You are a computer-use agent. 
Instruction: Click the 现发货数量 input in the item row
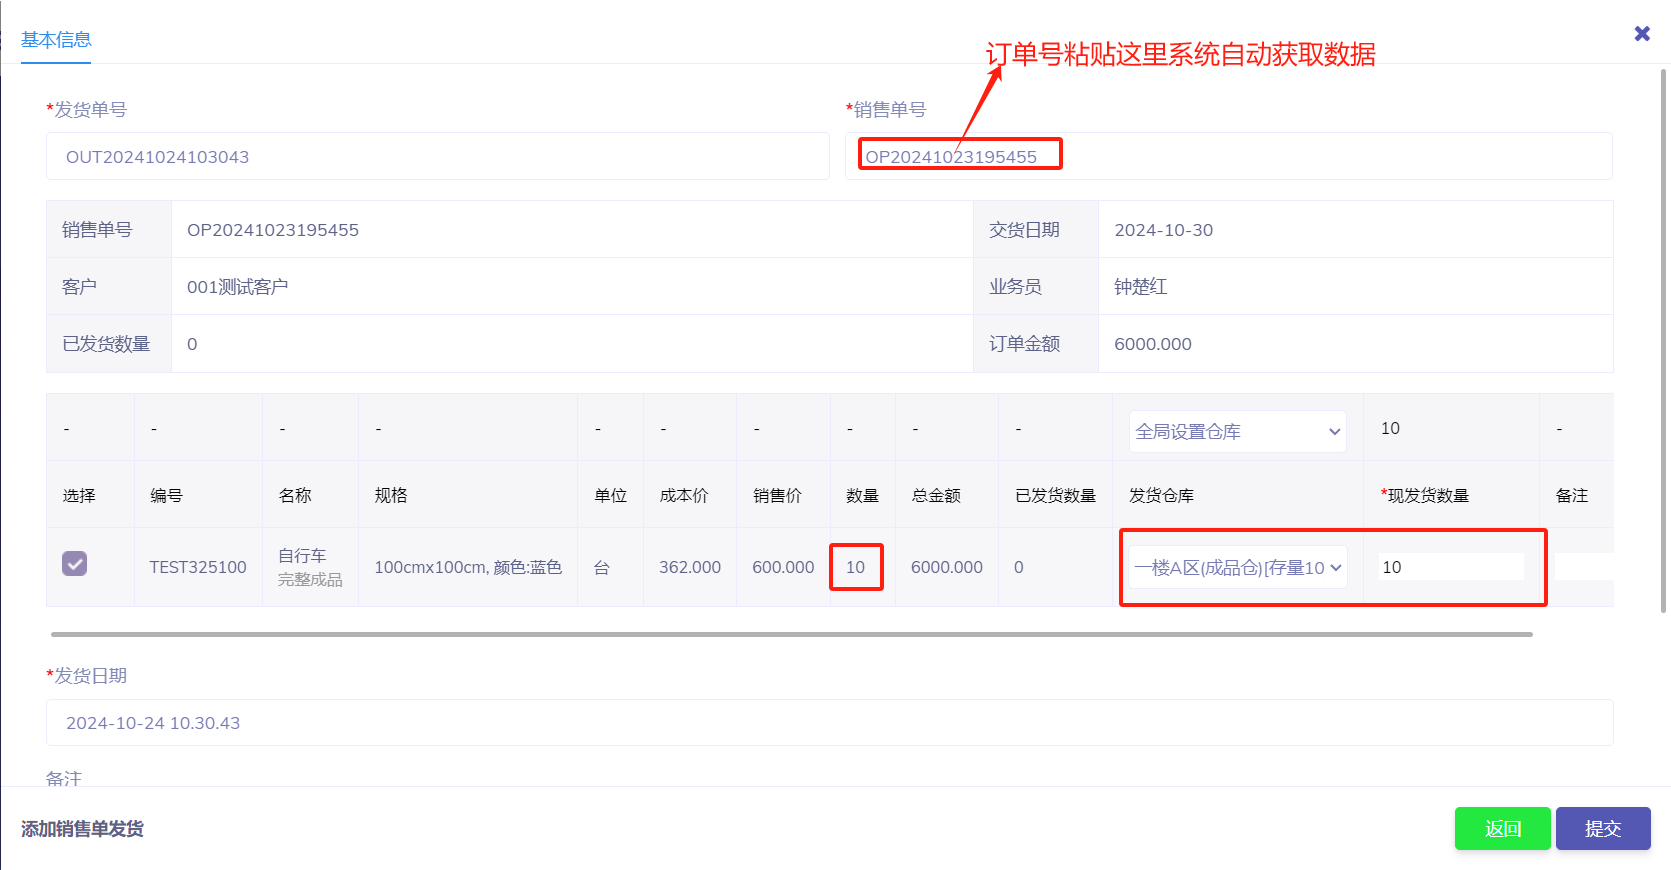(x=1450, y=567)
